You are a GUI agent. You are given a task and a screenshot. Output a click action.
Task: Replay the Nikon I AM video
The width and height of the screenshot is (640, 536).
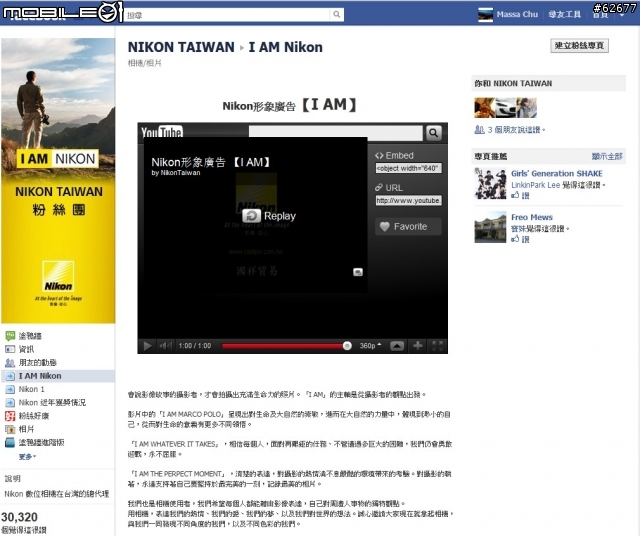(269, 216)
